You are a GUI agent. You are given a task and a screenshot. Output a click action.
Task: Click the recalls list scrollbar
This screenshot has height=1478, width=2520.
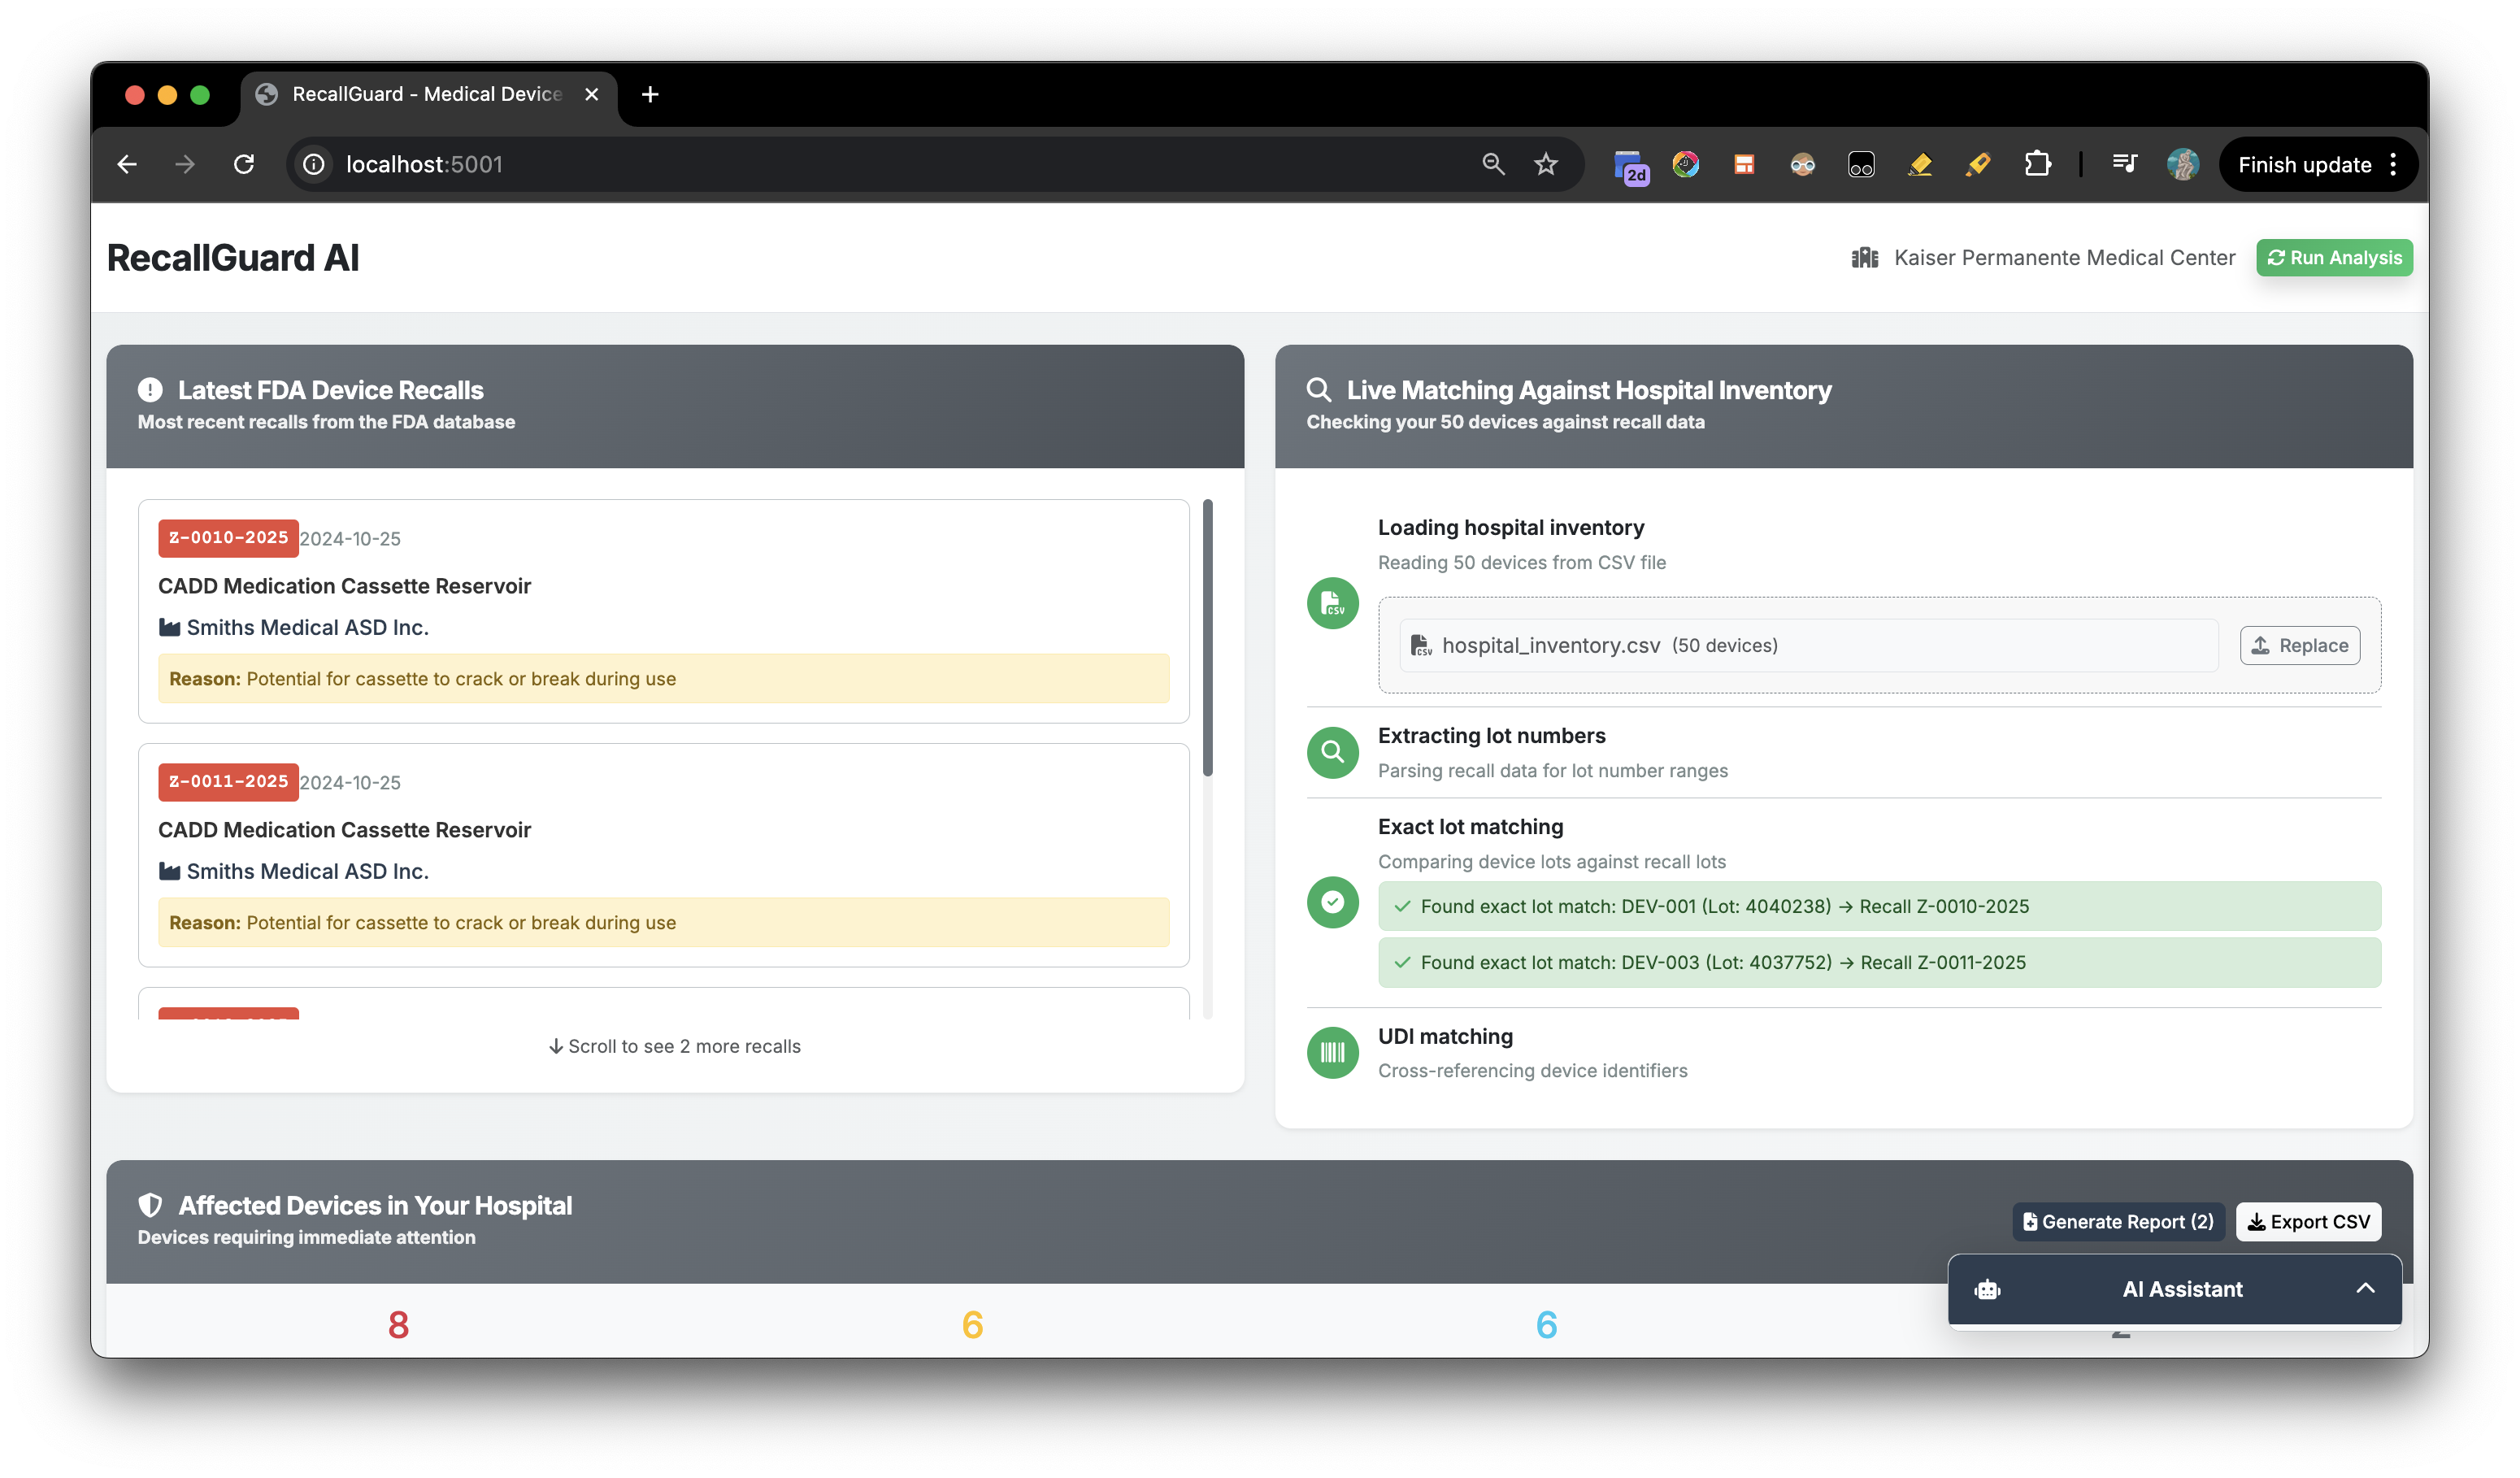coord(1207,640)
